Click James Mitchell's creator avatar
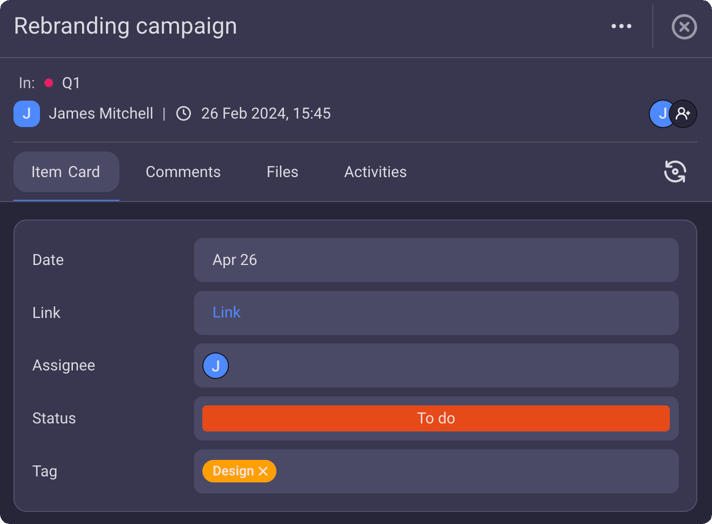This screenshot has height=524, width=712. (x=27, y=114)
